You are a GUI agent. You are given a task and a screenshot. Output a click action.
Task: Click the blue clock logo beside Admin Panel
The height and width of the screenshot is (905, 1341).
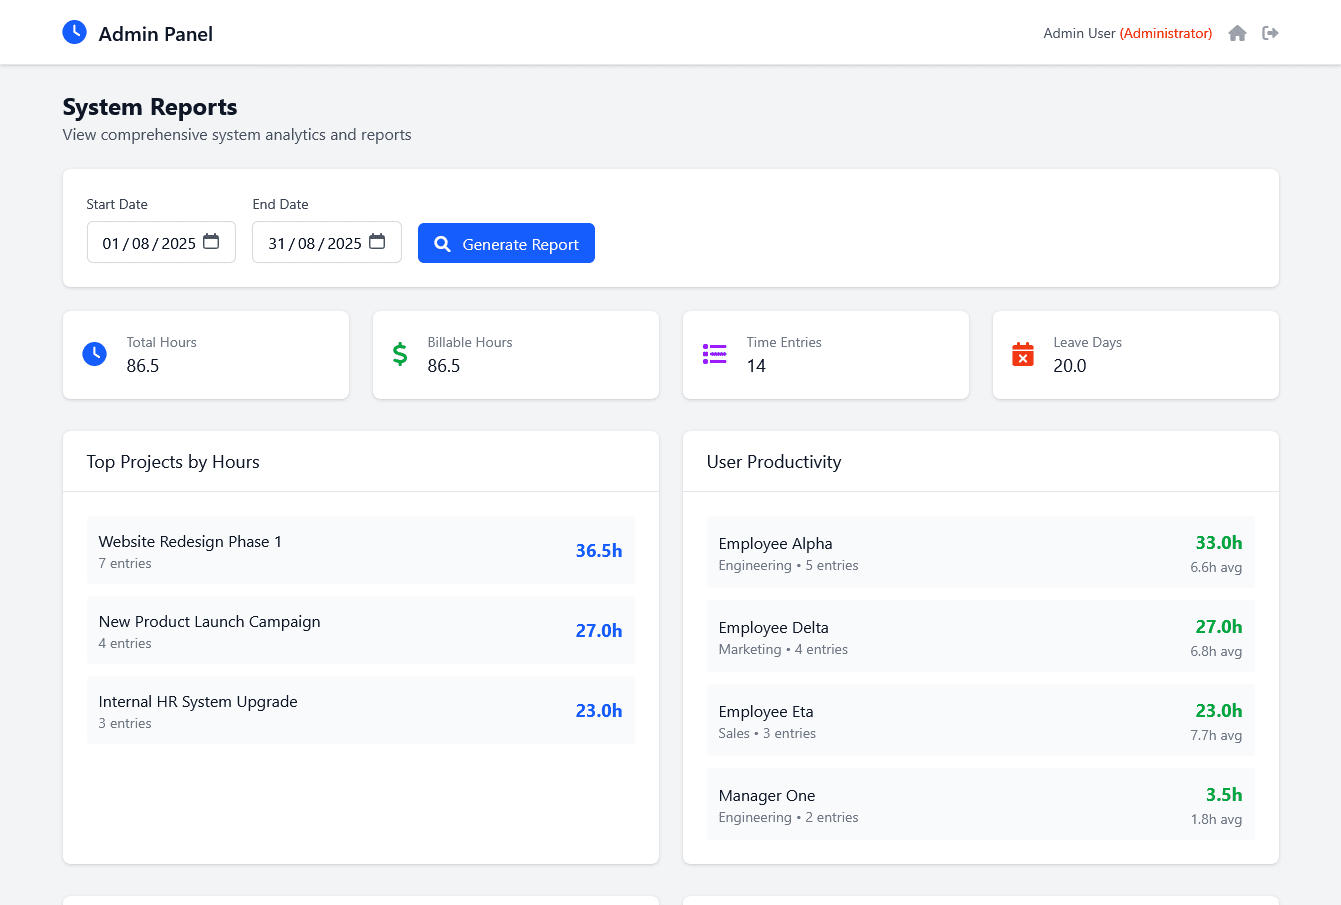pos(73,32)
